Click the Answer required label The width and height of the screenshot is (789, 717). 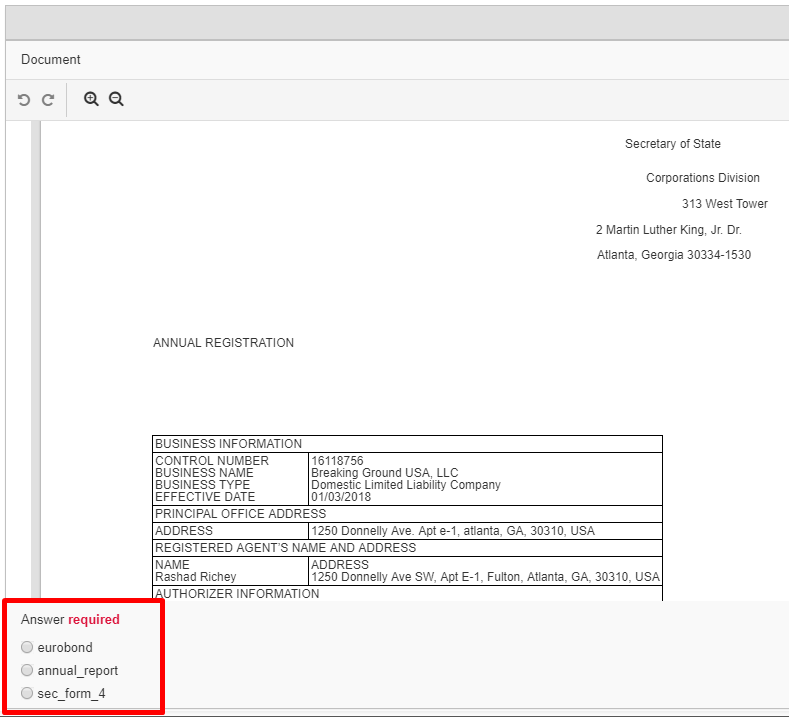tap(70, 619)
